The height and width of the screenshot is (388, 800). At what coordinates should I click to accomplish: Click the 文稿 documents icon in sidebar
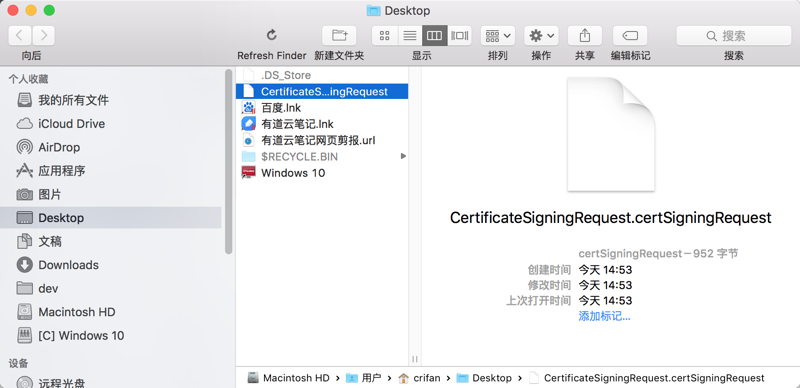click(x=24, y=241)
